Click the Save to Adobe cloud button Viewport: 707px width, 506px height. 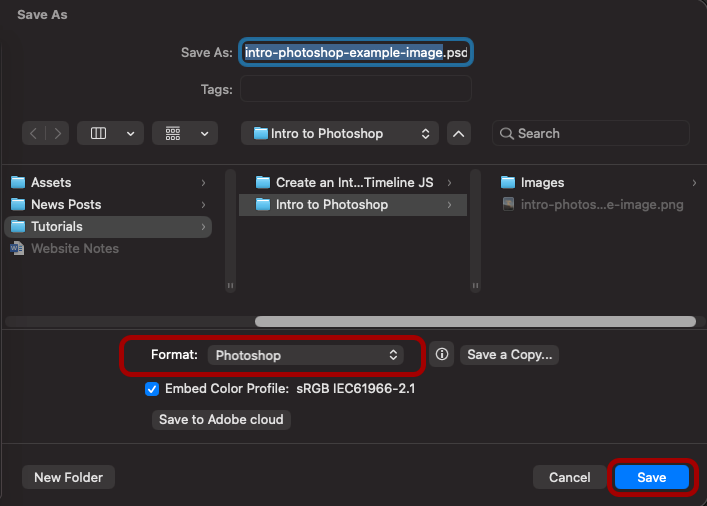pyautogui.click(x=221, y=420)
